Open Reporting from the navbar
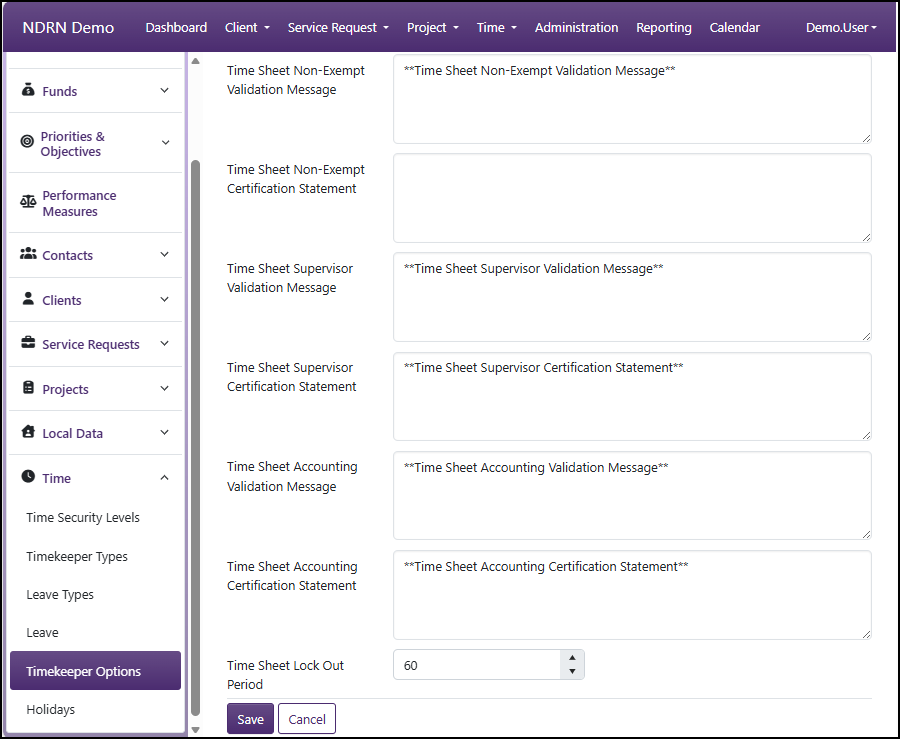This screenshot has height=739, width=900. 664,28
